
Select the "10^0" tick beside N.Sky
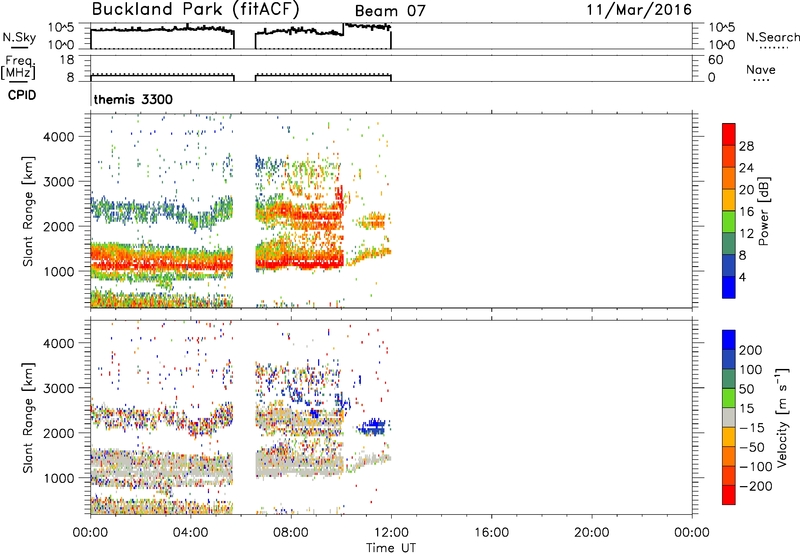click(x=61, y=45)
